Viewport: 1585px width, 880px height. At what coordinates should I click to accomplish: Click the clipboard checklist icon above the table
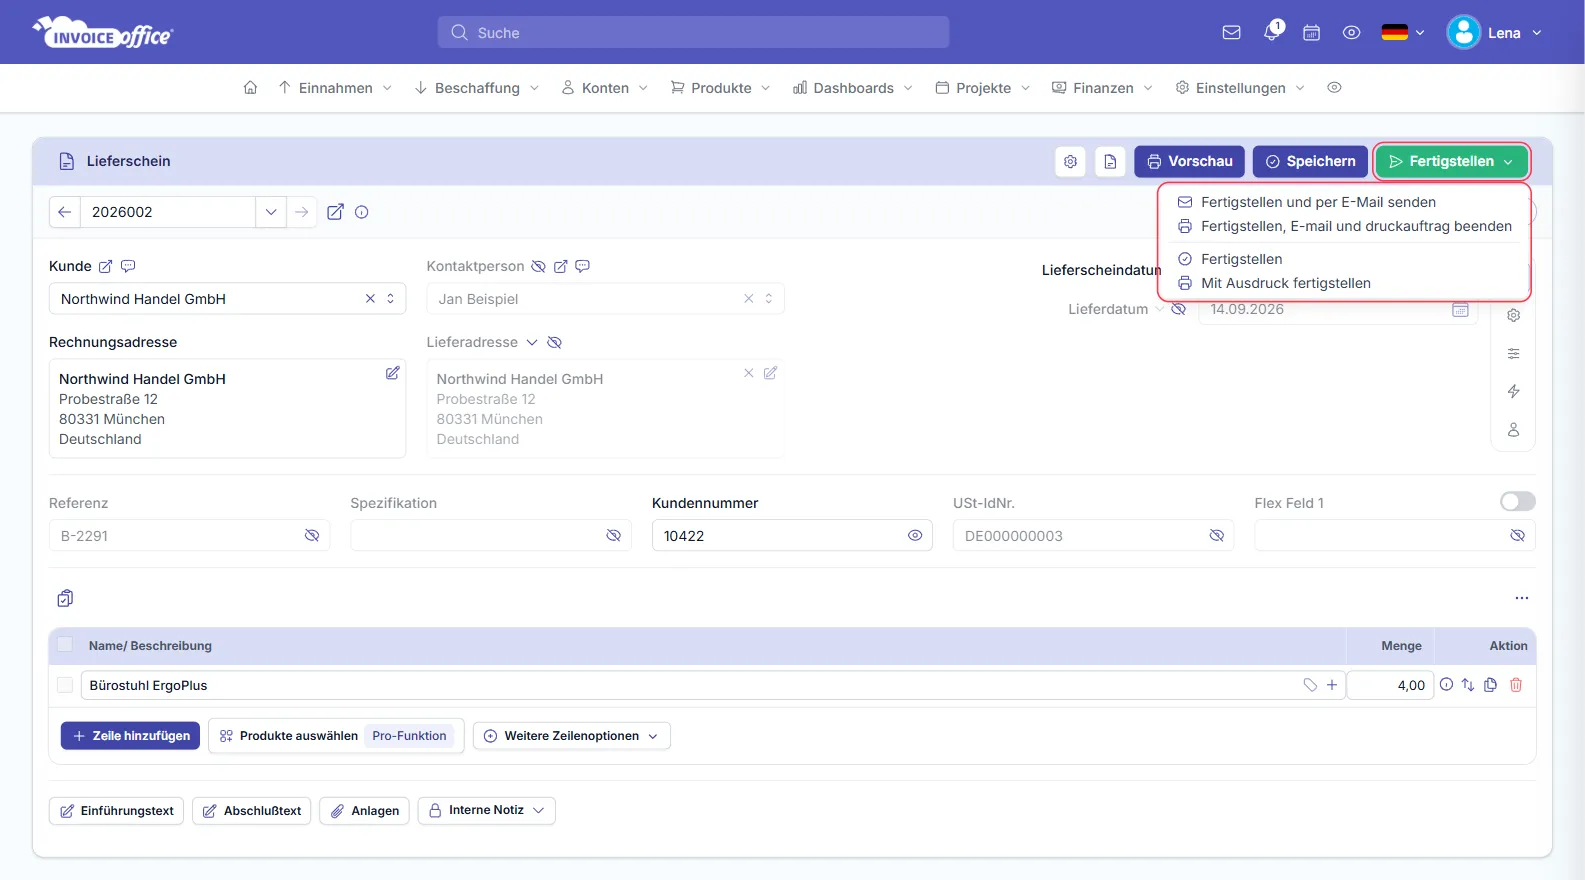[65, 598]
